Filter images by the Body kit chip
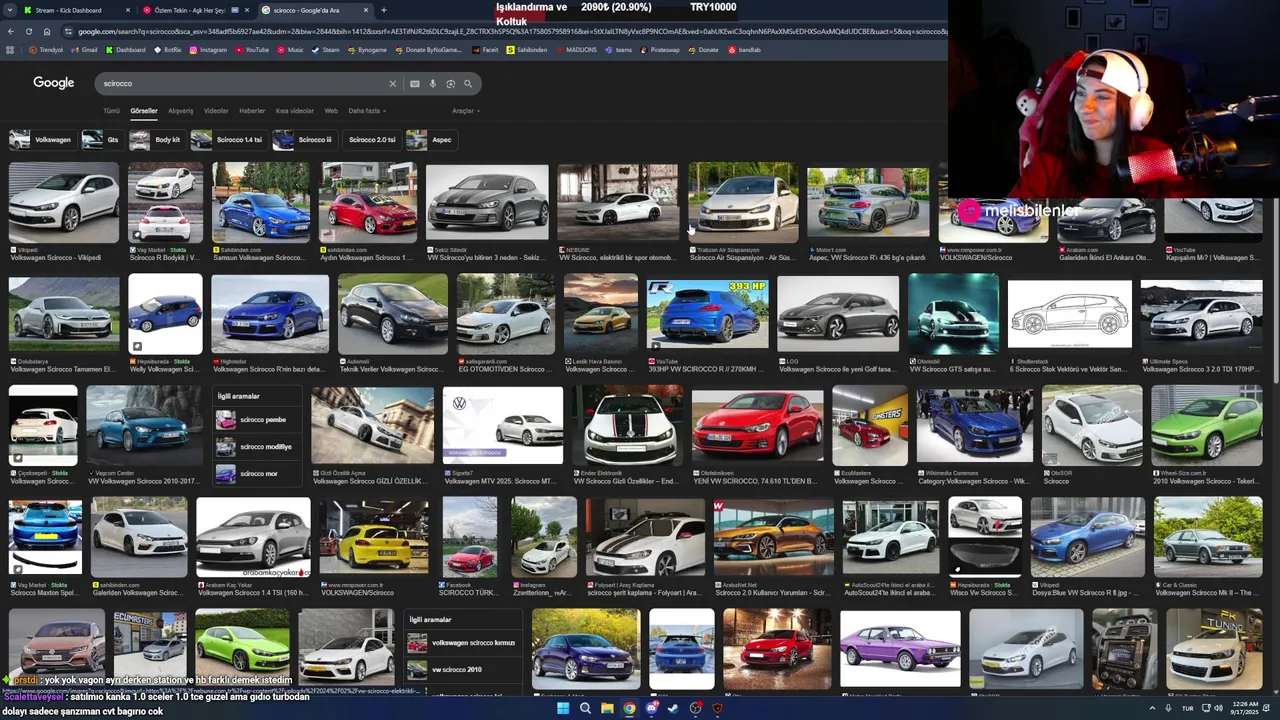Image resolution: width=1280 pixels, height=720 pixels. 156,140
